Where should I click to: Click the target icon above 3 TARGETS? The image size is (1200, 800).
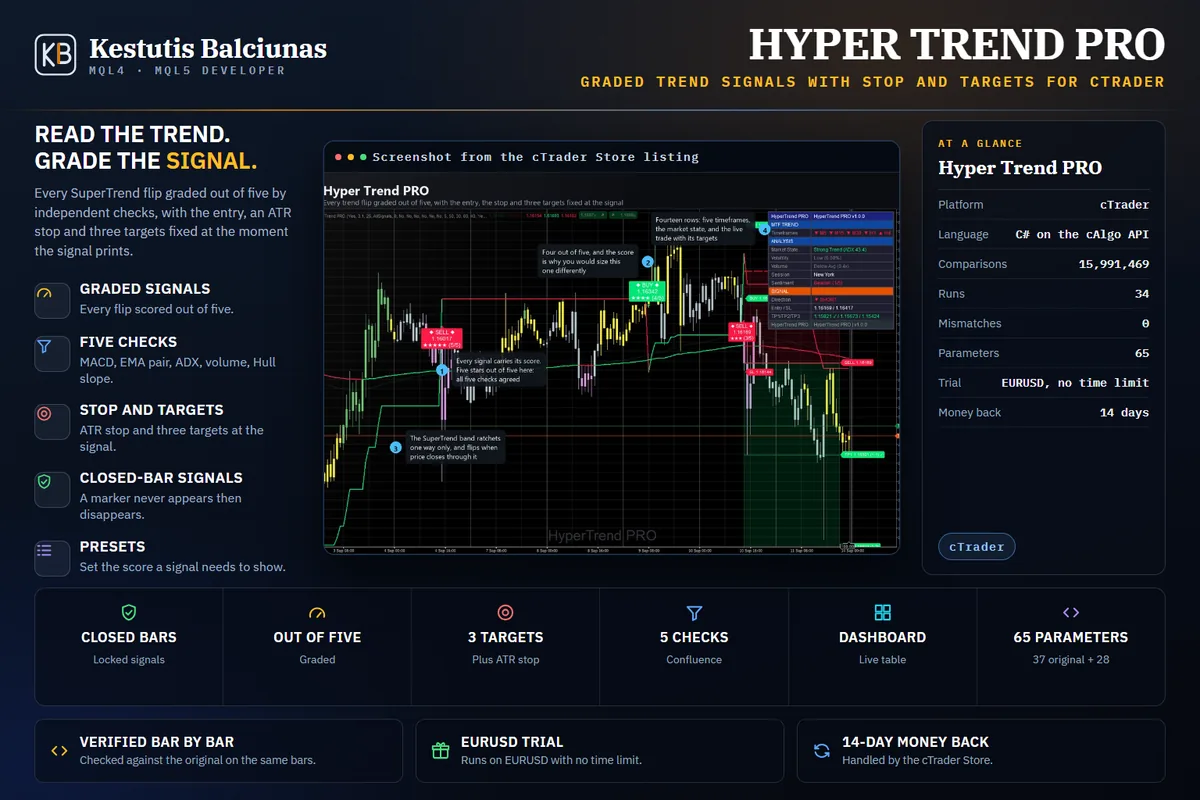[x=505, y=612]
